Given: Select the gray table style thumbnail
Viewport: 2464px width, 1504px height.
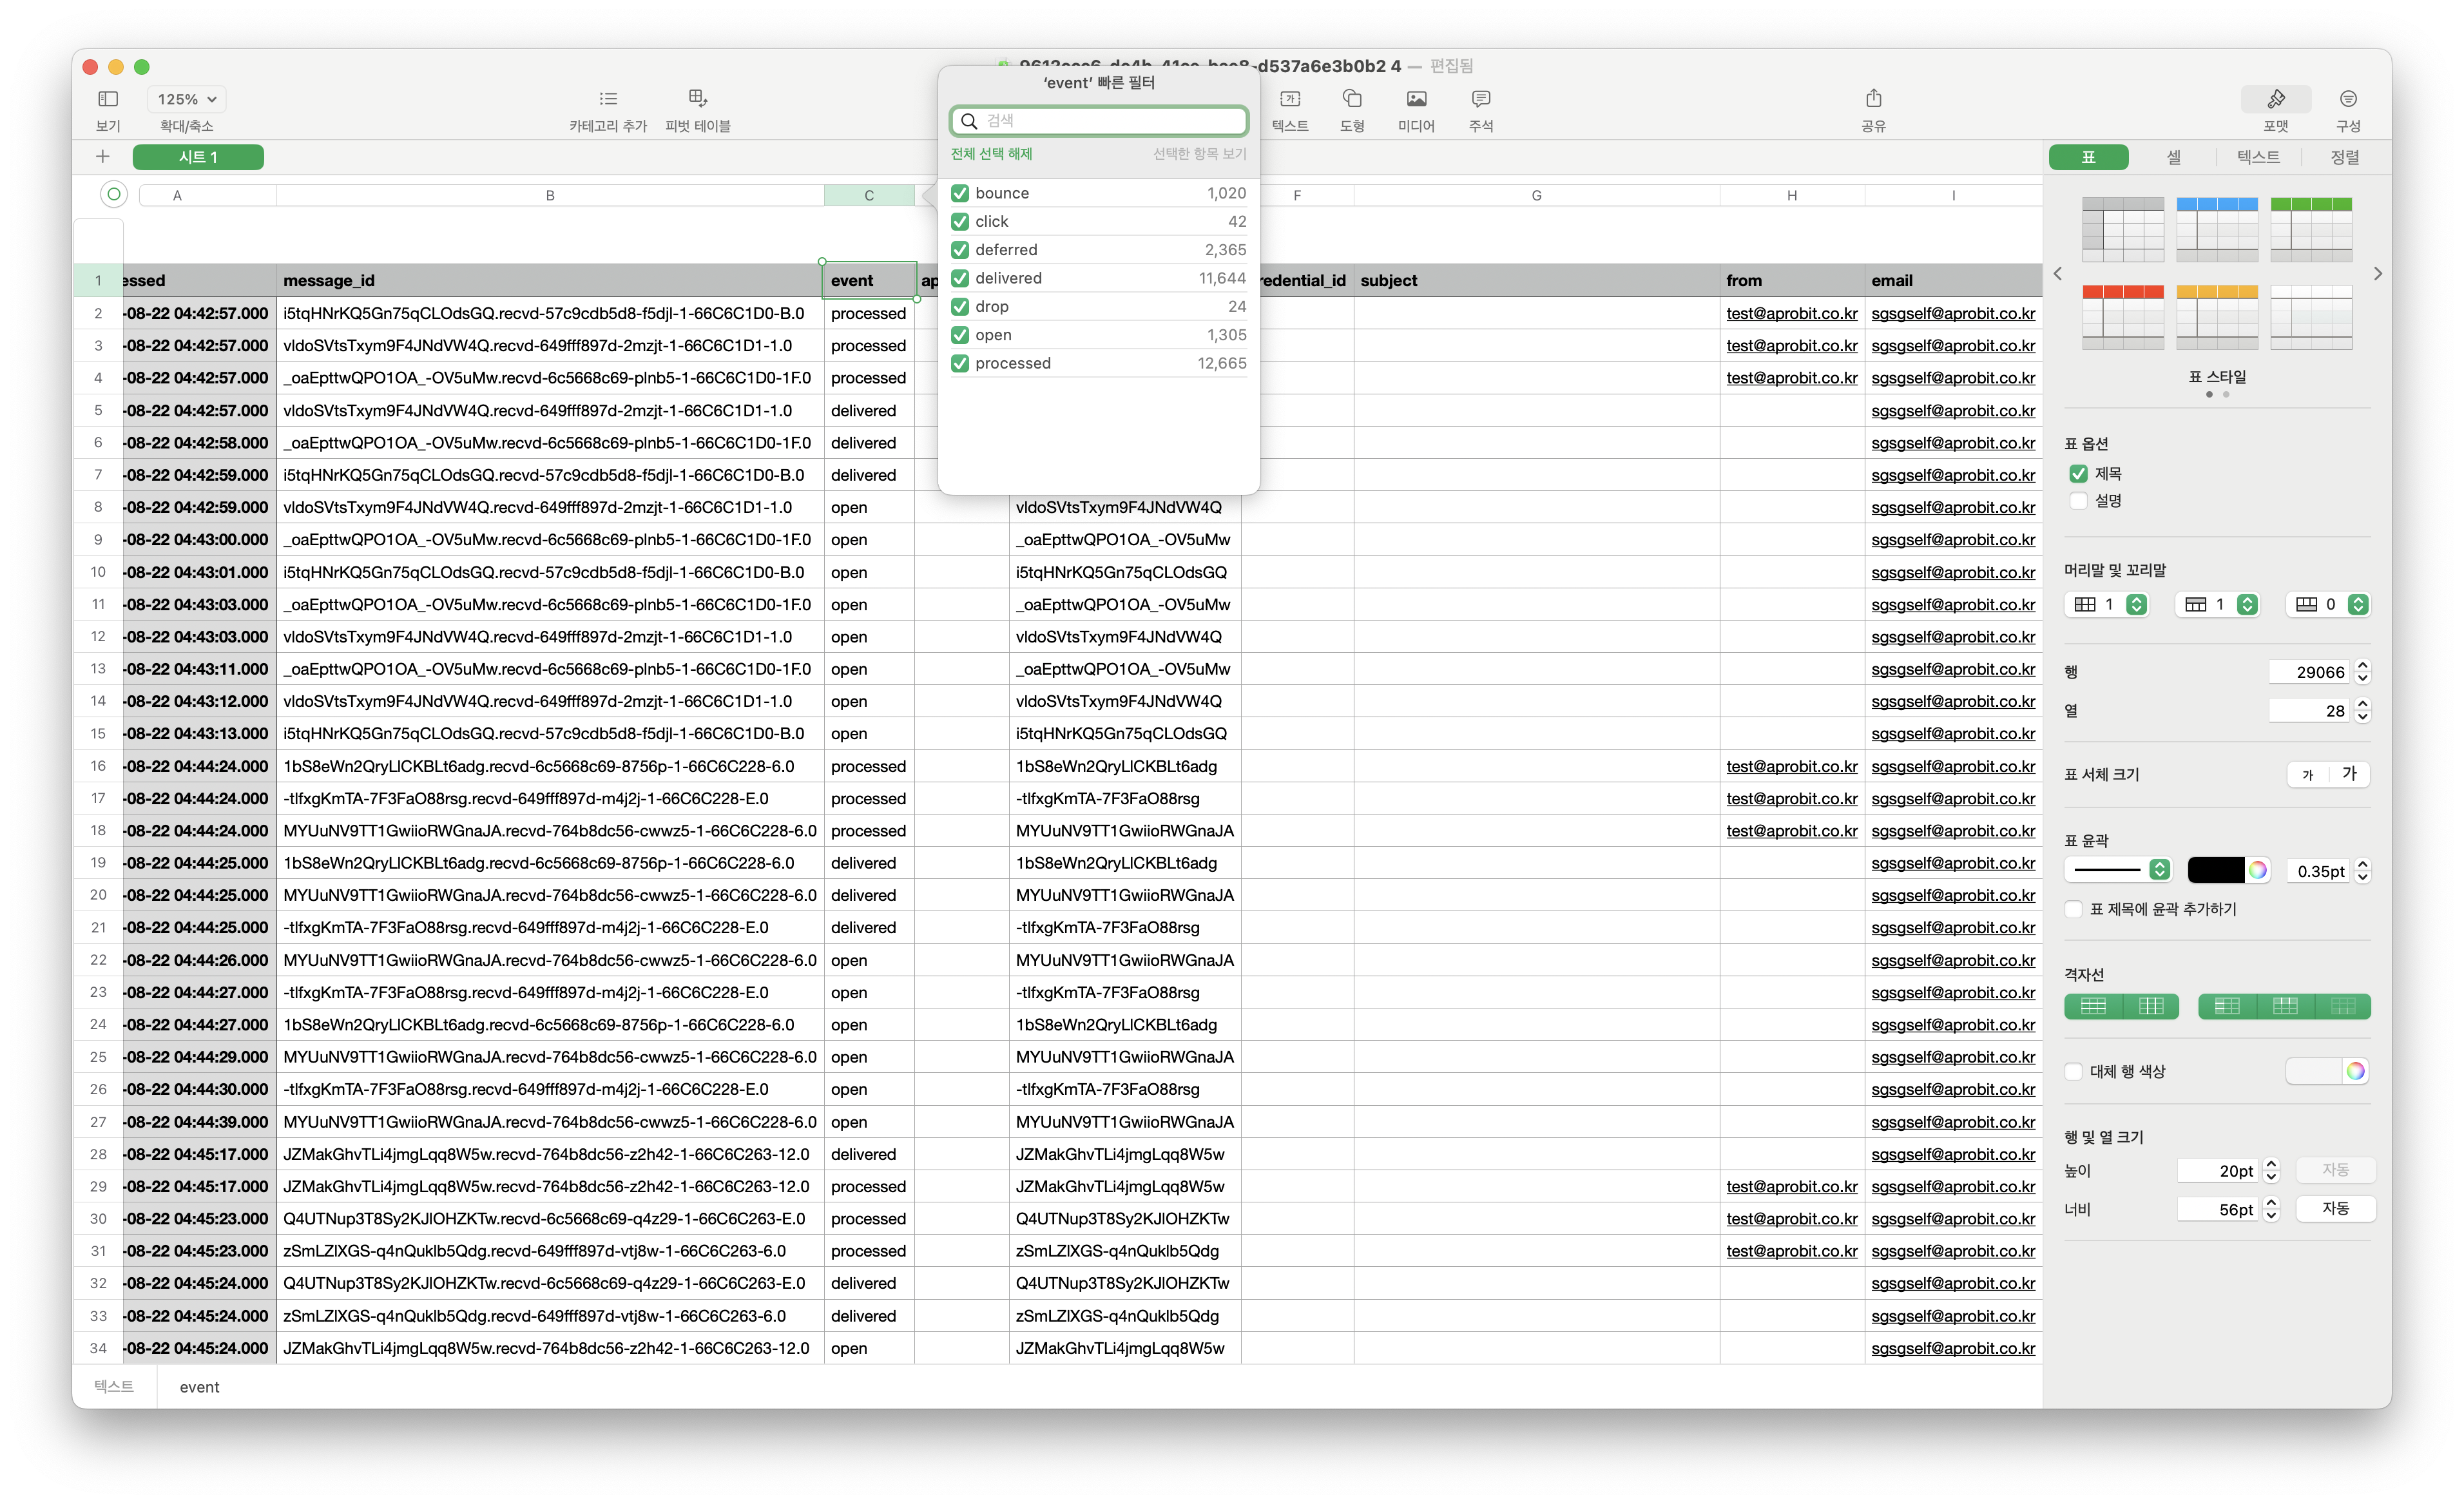Looking at the screenshot, I should (2123, 229).
